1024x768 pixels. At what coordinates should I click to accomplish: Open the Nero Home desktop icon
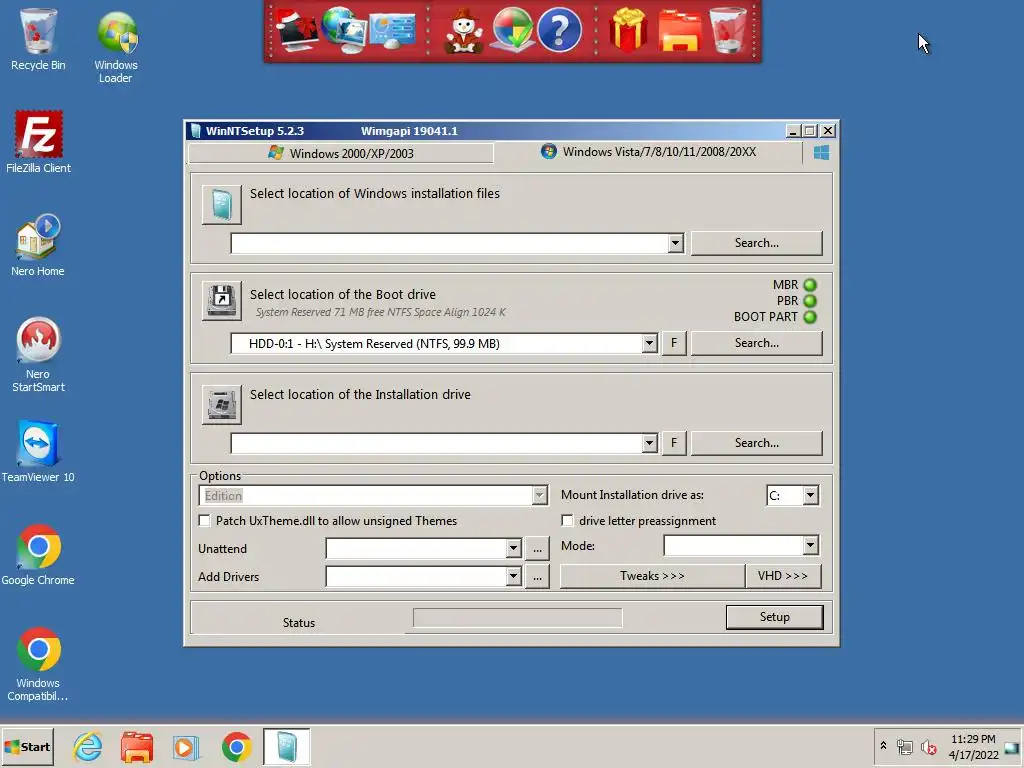point(38,246)
